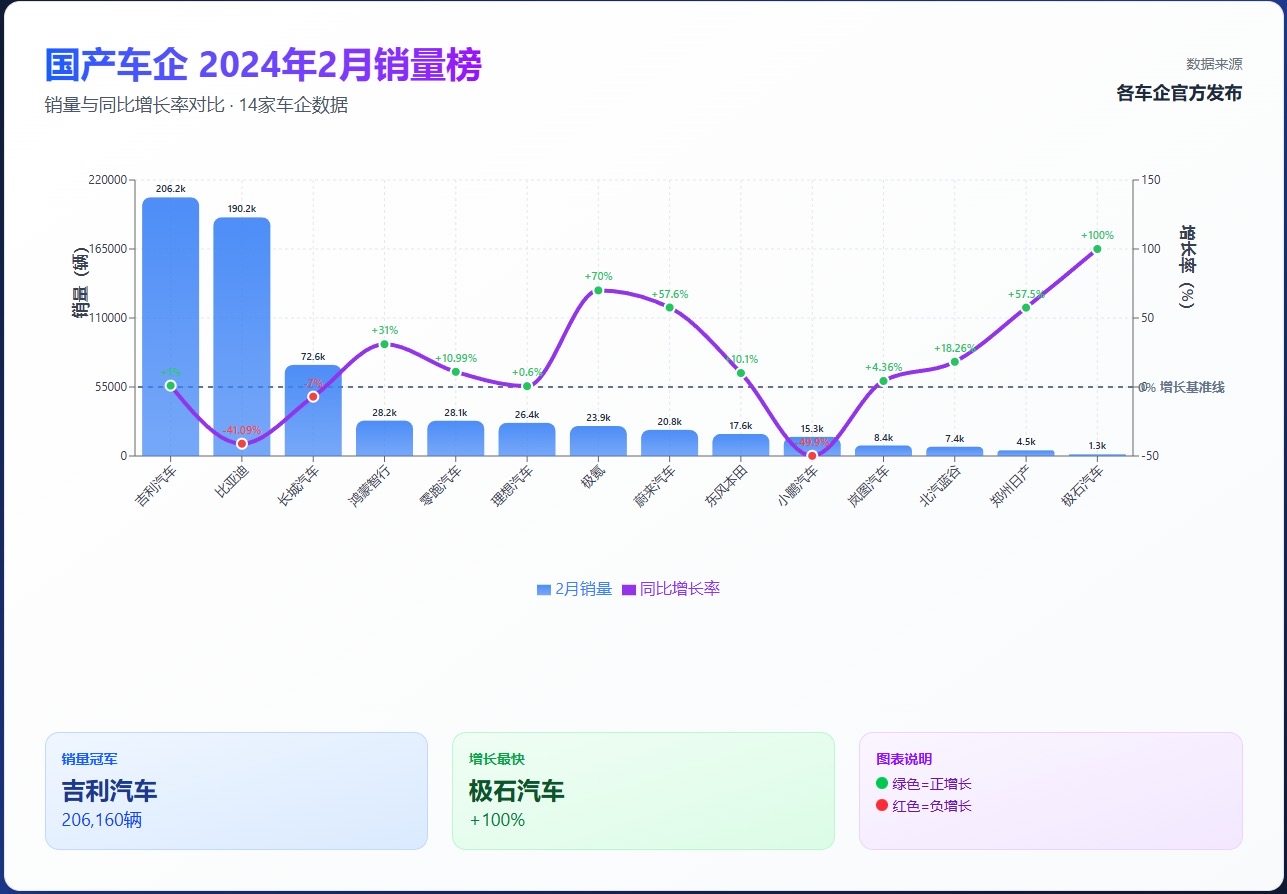This screenshot has height=894, width=1287.
Task: Click the red -49.9% point for 小鹏汽车
Action: 812,456
